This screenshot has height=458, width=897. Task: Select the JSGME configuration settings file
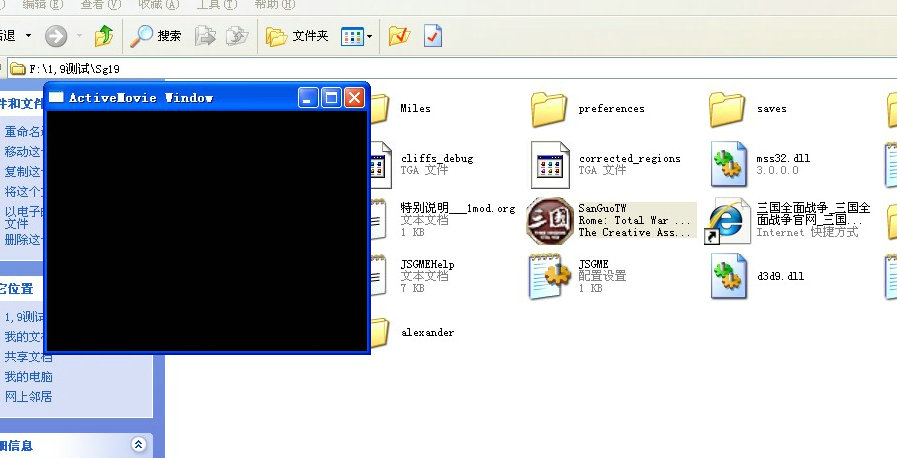549,276
